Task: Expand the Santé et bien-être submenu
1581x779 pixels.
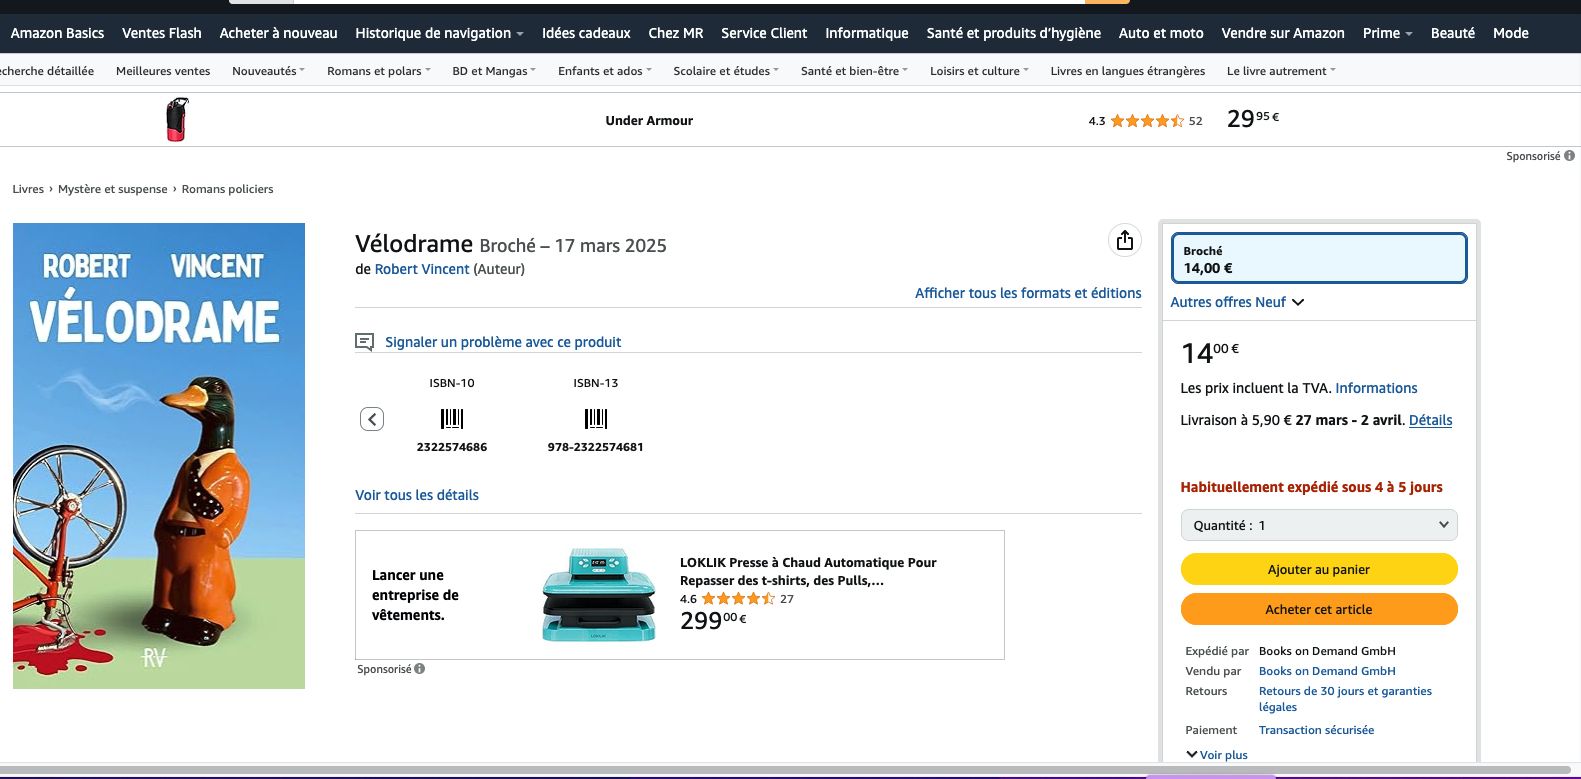Action: (854, 71)
